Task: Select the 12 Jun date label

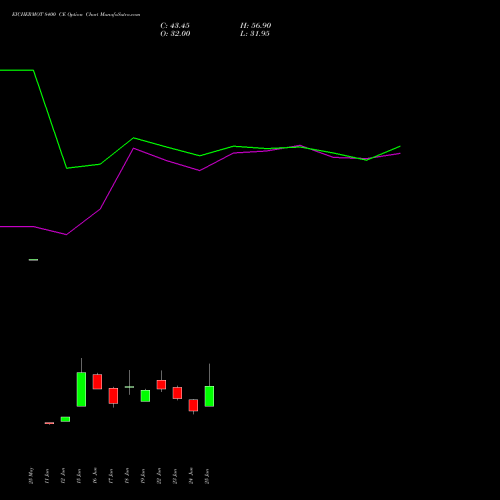Action: (64, 476)
